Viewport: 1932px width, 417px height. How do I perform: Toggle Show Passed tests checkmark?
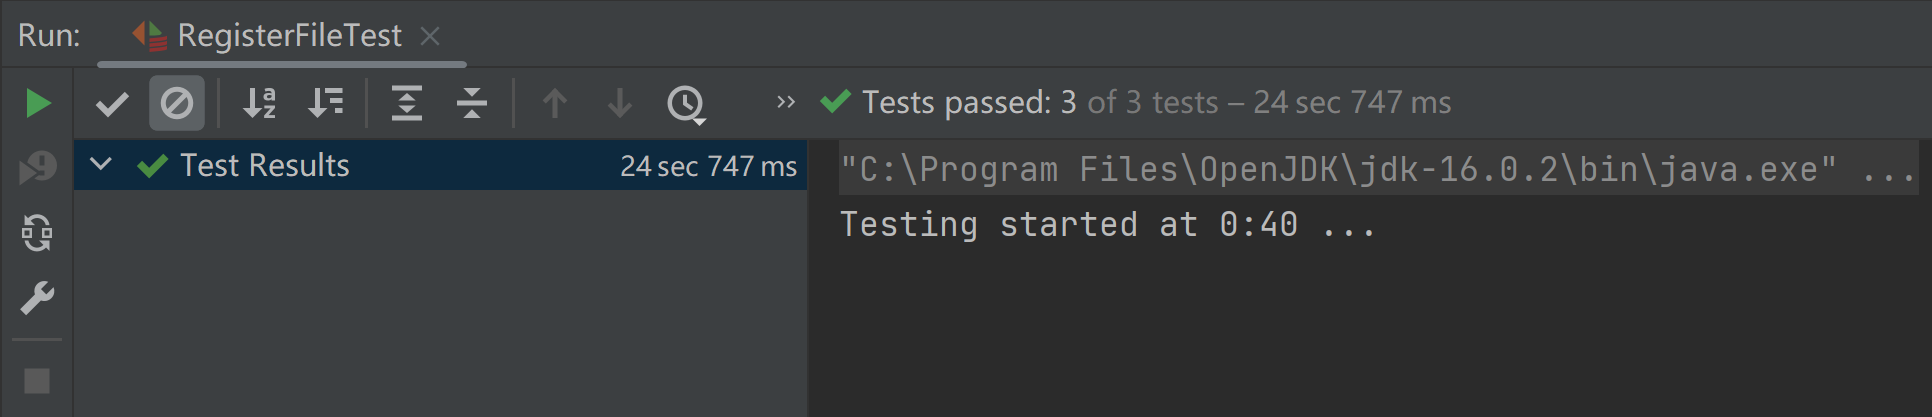pyautogui.click(x=112, y=103)
